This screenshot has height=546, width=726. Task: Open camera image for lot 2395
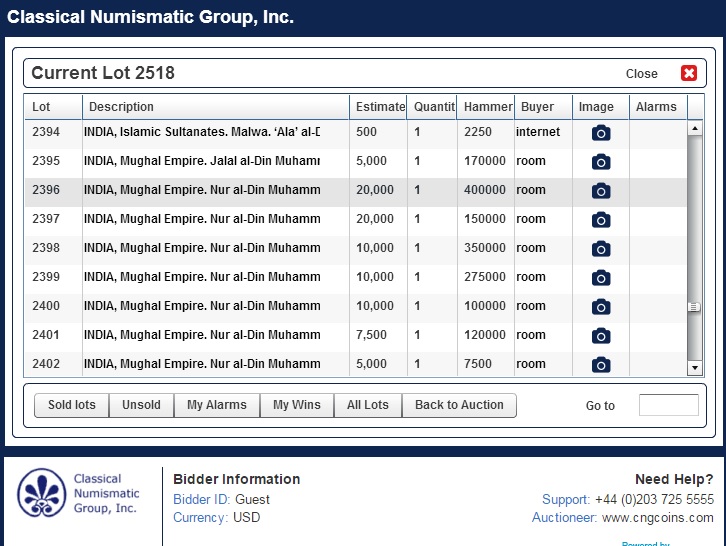click(x=600, y=162)
